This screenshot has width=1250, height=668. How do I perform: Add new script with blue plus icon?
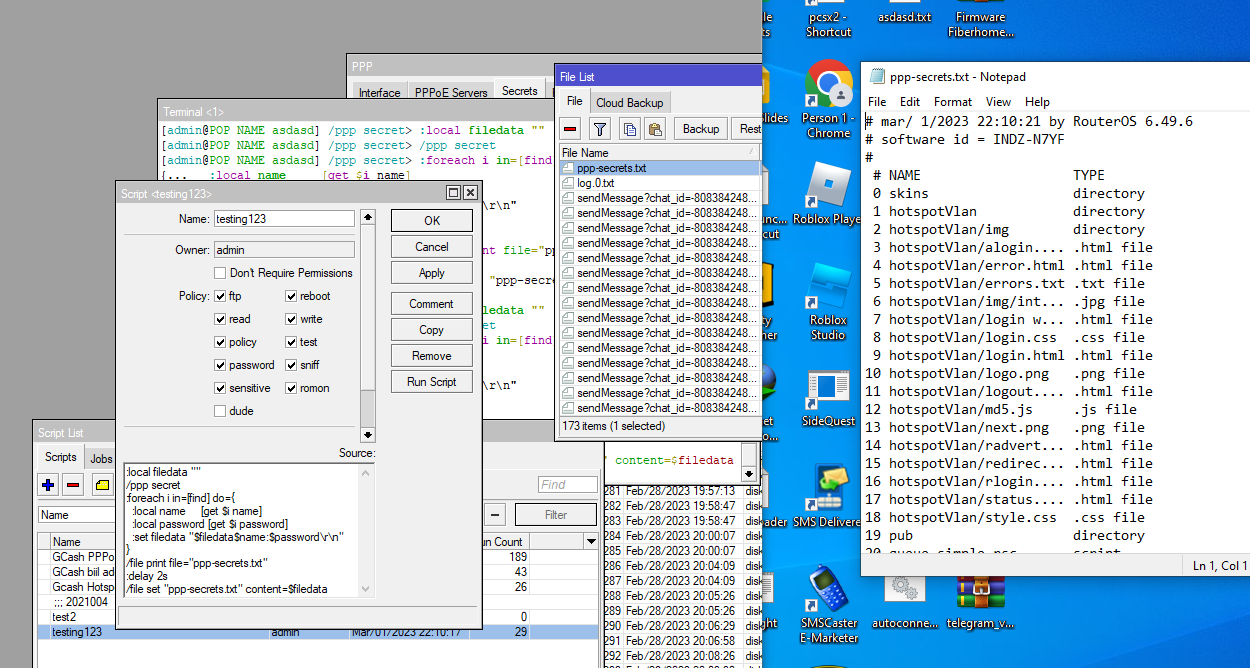coord(48,485)
